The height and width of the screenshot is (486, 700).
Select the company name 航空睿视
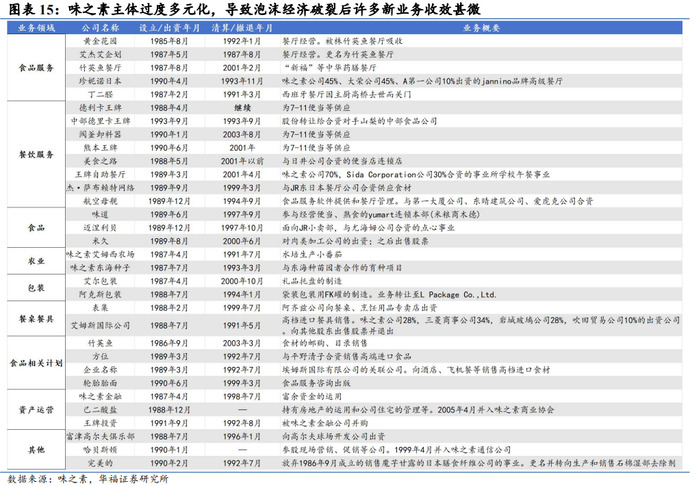[100, 201]
